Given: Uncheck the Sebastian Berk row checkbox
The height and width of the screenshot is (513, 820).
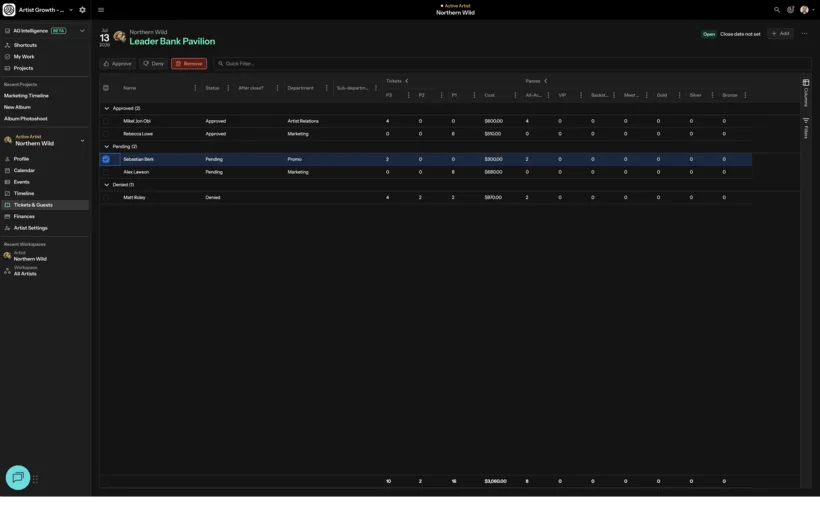Looking at the screenshot, I should [x=106, y=159].
